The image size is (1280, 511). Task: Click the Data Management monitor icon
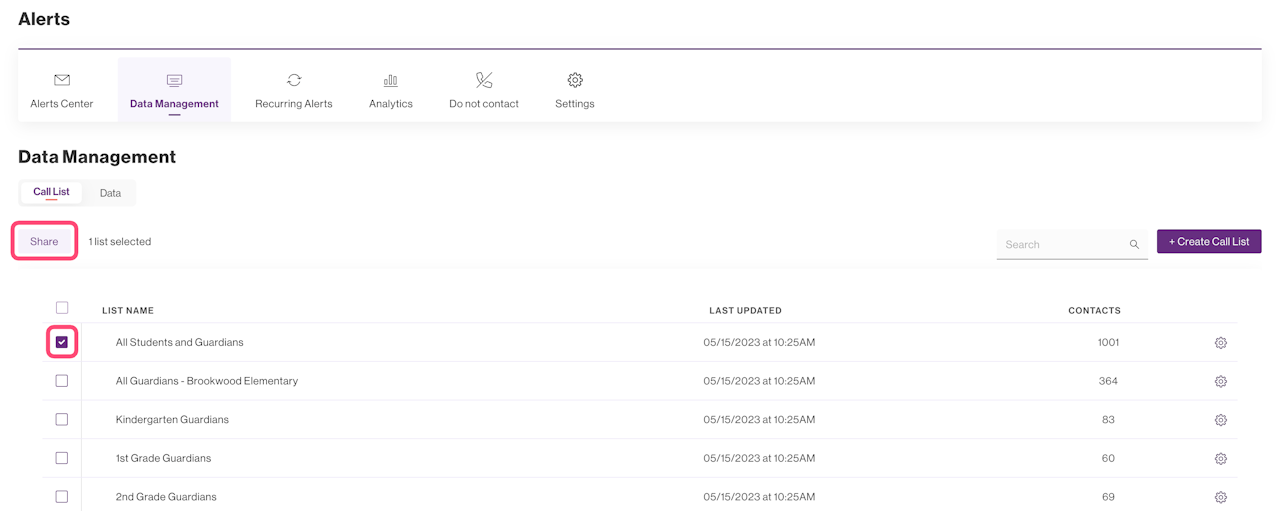click(x=174, y=80)
